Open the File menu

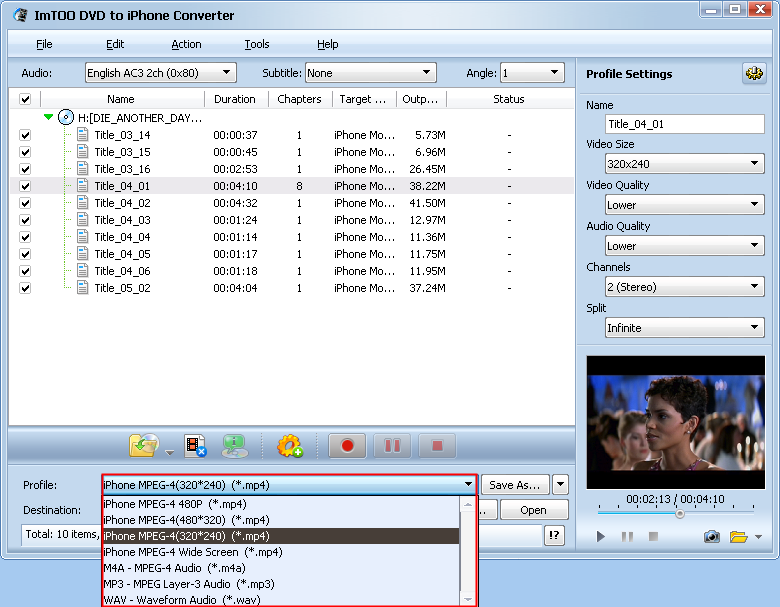(44, 44)
